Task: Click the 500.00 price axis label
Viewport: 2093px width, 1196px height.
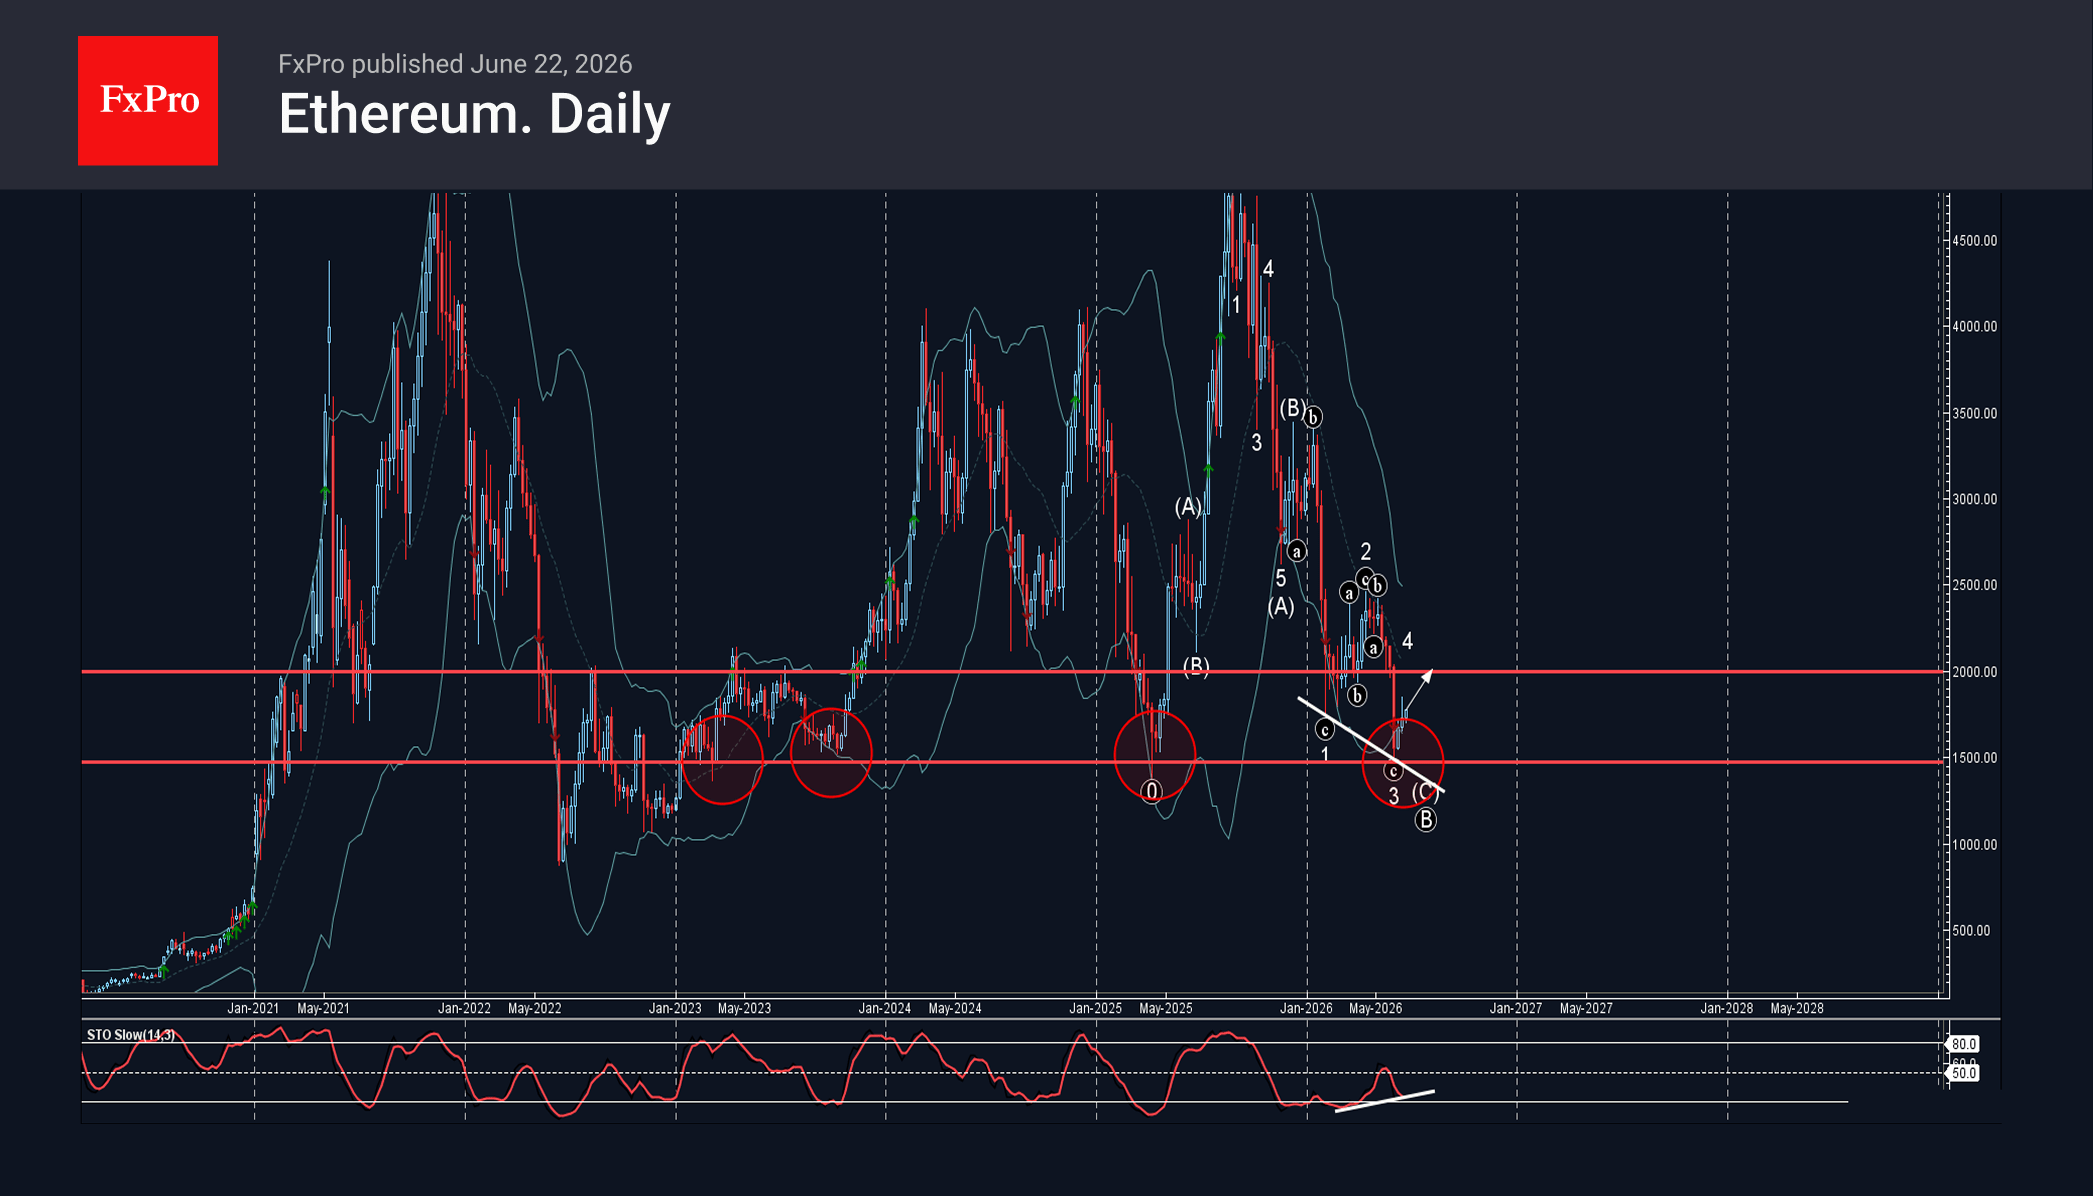Action: click(x=1970, y=931)
